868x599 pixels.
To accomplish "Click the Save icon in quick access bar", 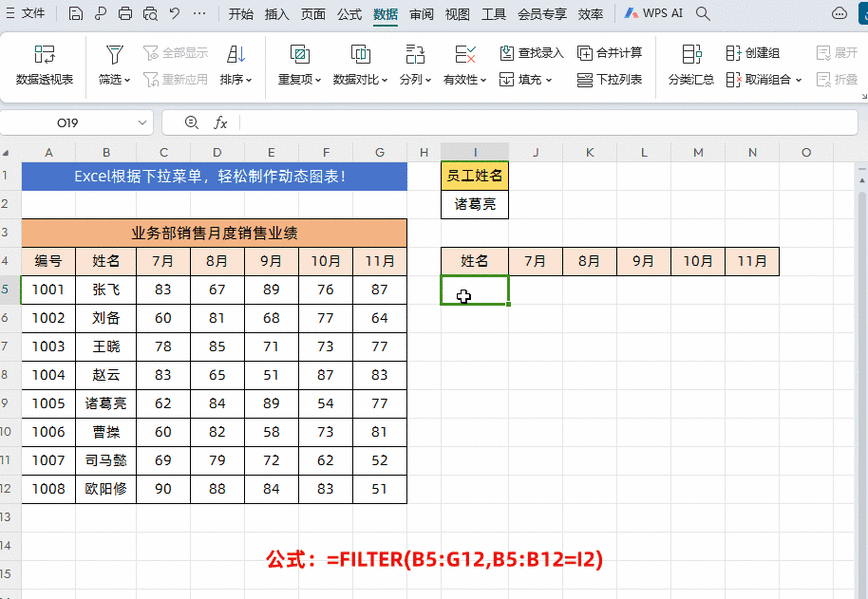I will pos(75,13).
